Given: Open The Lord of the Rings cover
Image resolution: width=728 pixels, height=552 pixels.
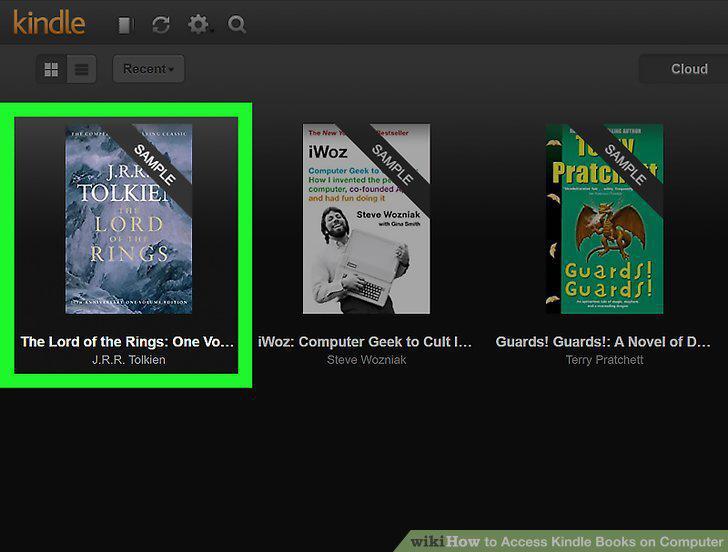Looking at the screenshot, I should click(129, 219).
